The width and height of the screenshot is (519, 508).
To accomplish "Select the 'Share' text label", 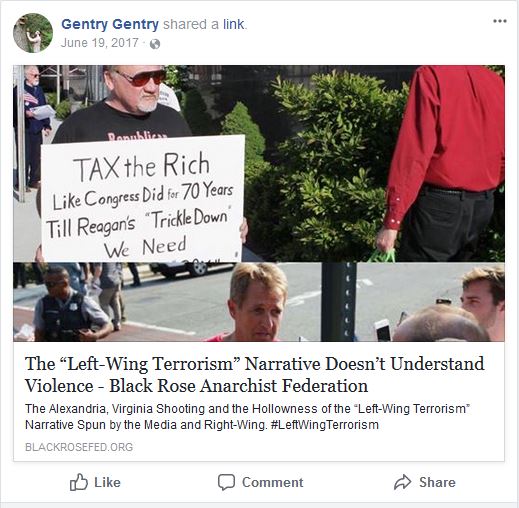I will point(437,482).
